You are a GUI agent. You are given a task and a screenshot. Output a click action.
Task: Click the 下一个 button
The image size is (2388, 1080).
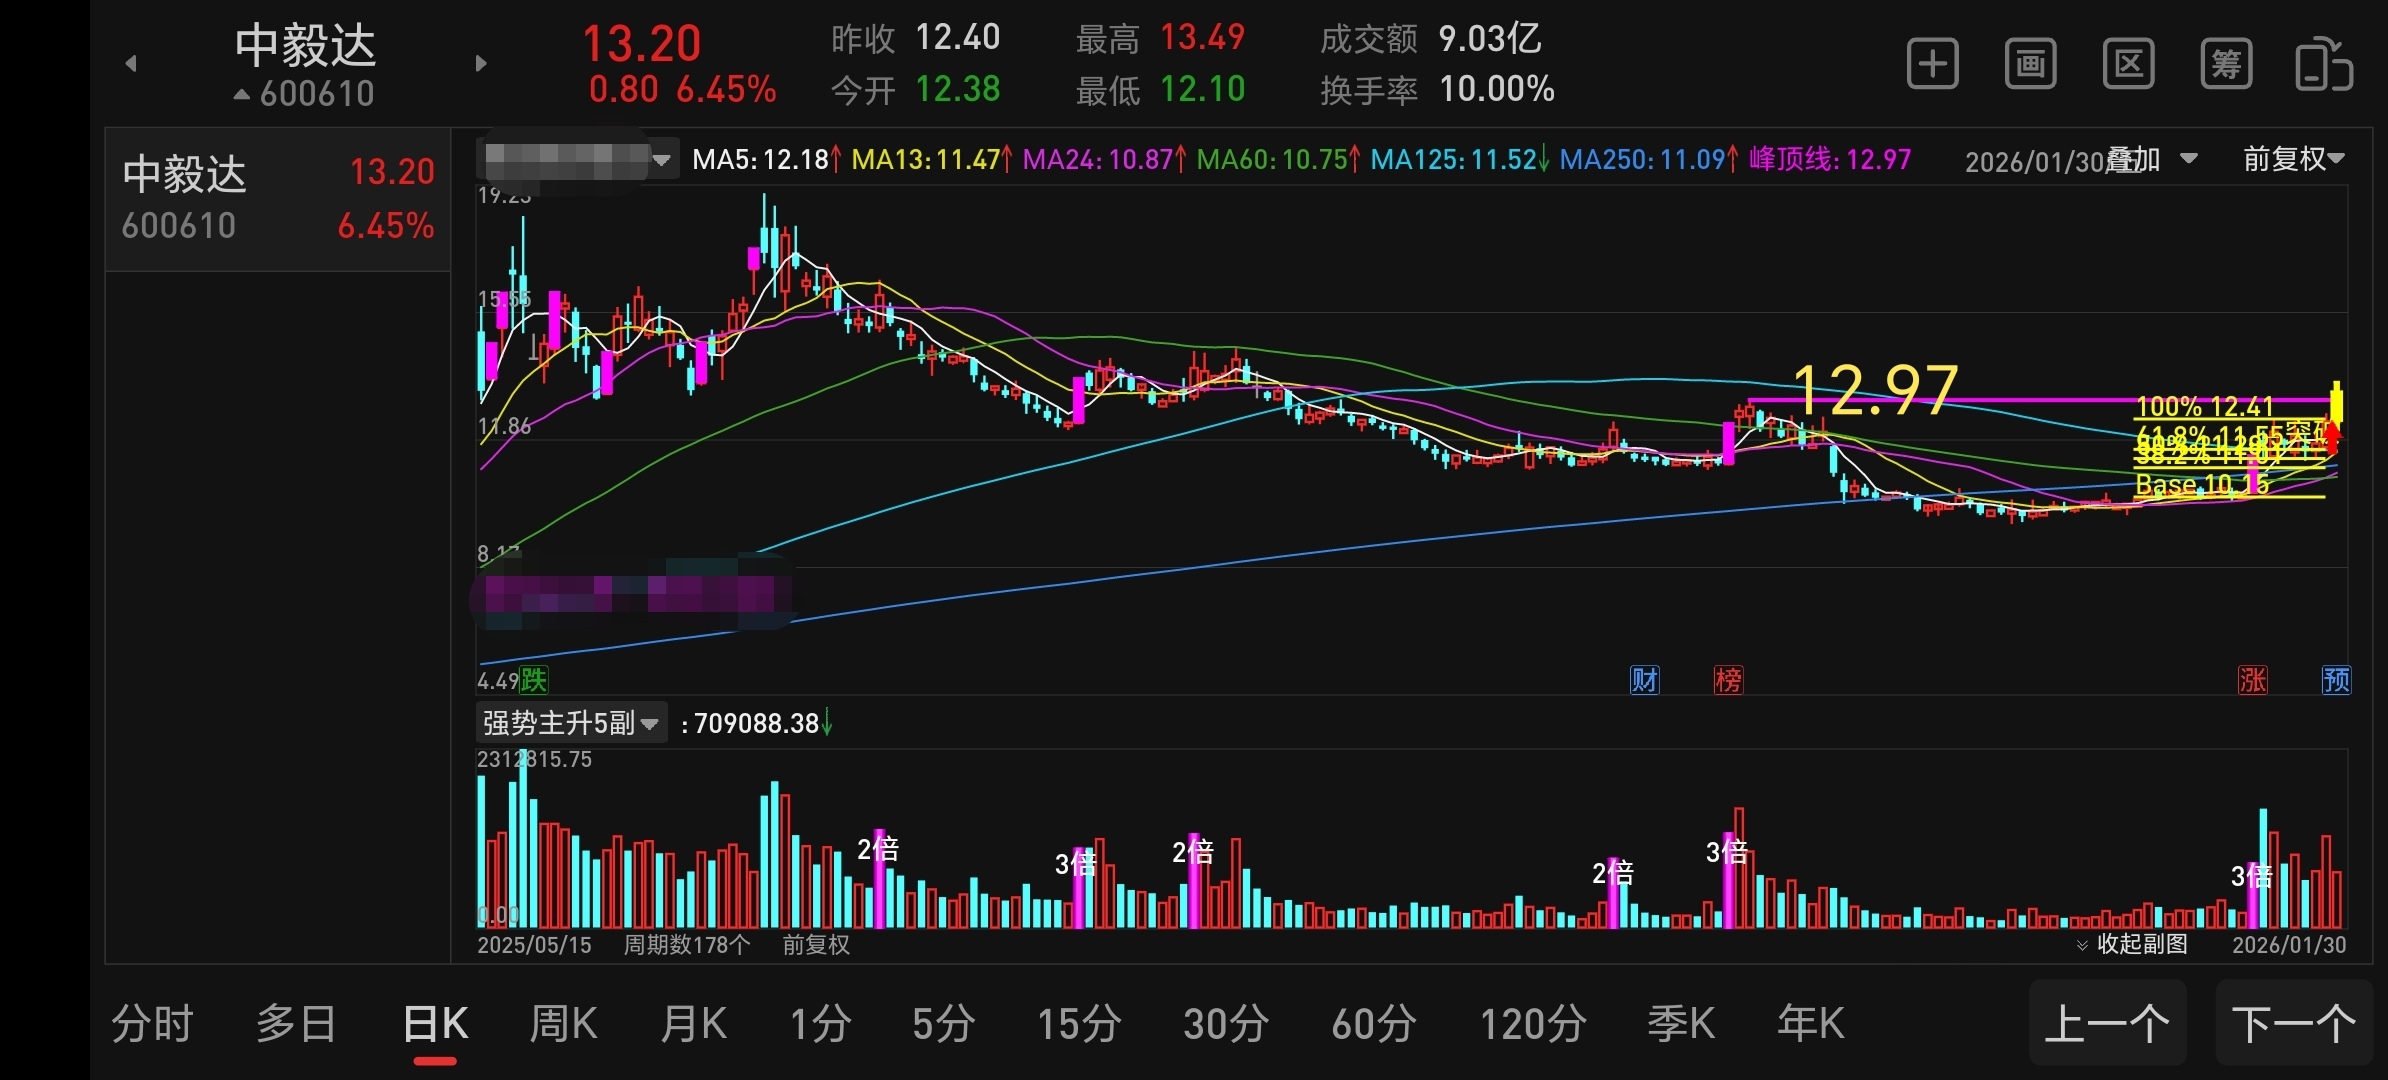[x=2293, y=1024]
